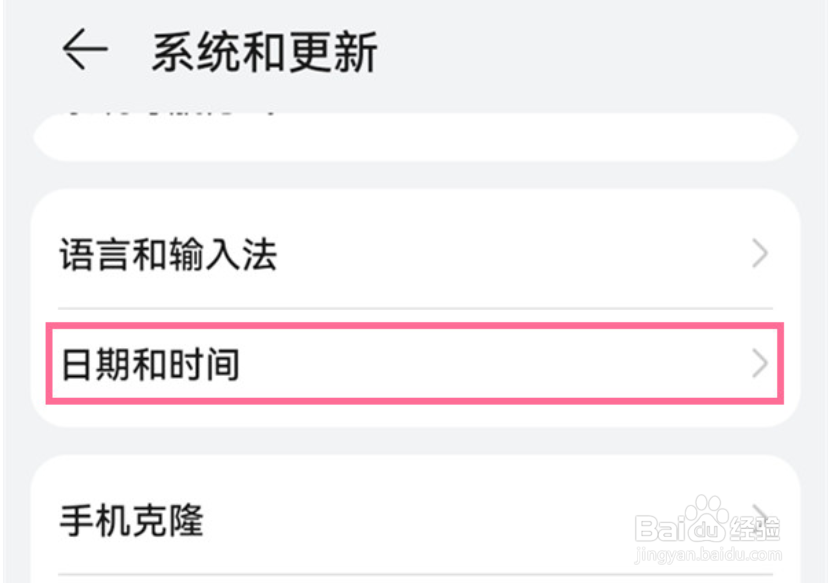
Task: Click the Baidu paw logo watermark
Action: [706, 519]
